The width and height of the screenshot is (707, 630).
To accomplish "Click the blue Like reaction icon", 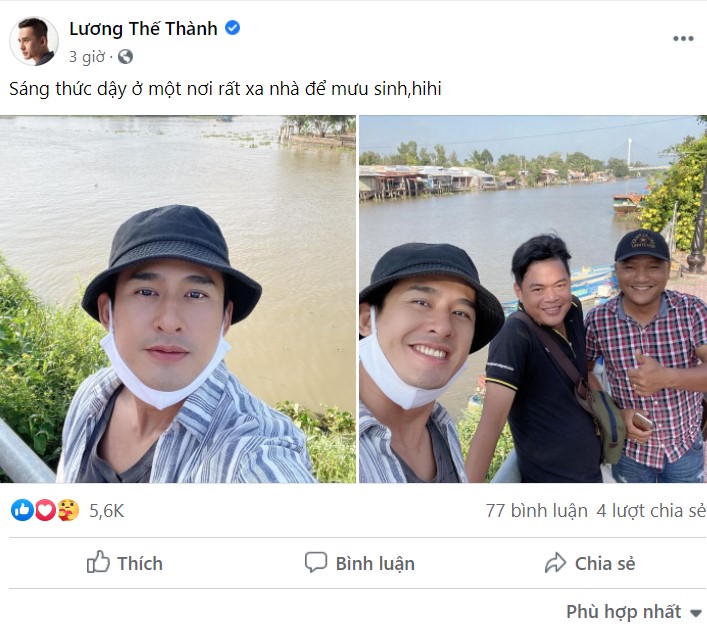I will pos(22,510).
